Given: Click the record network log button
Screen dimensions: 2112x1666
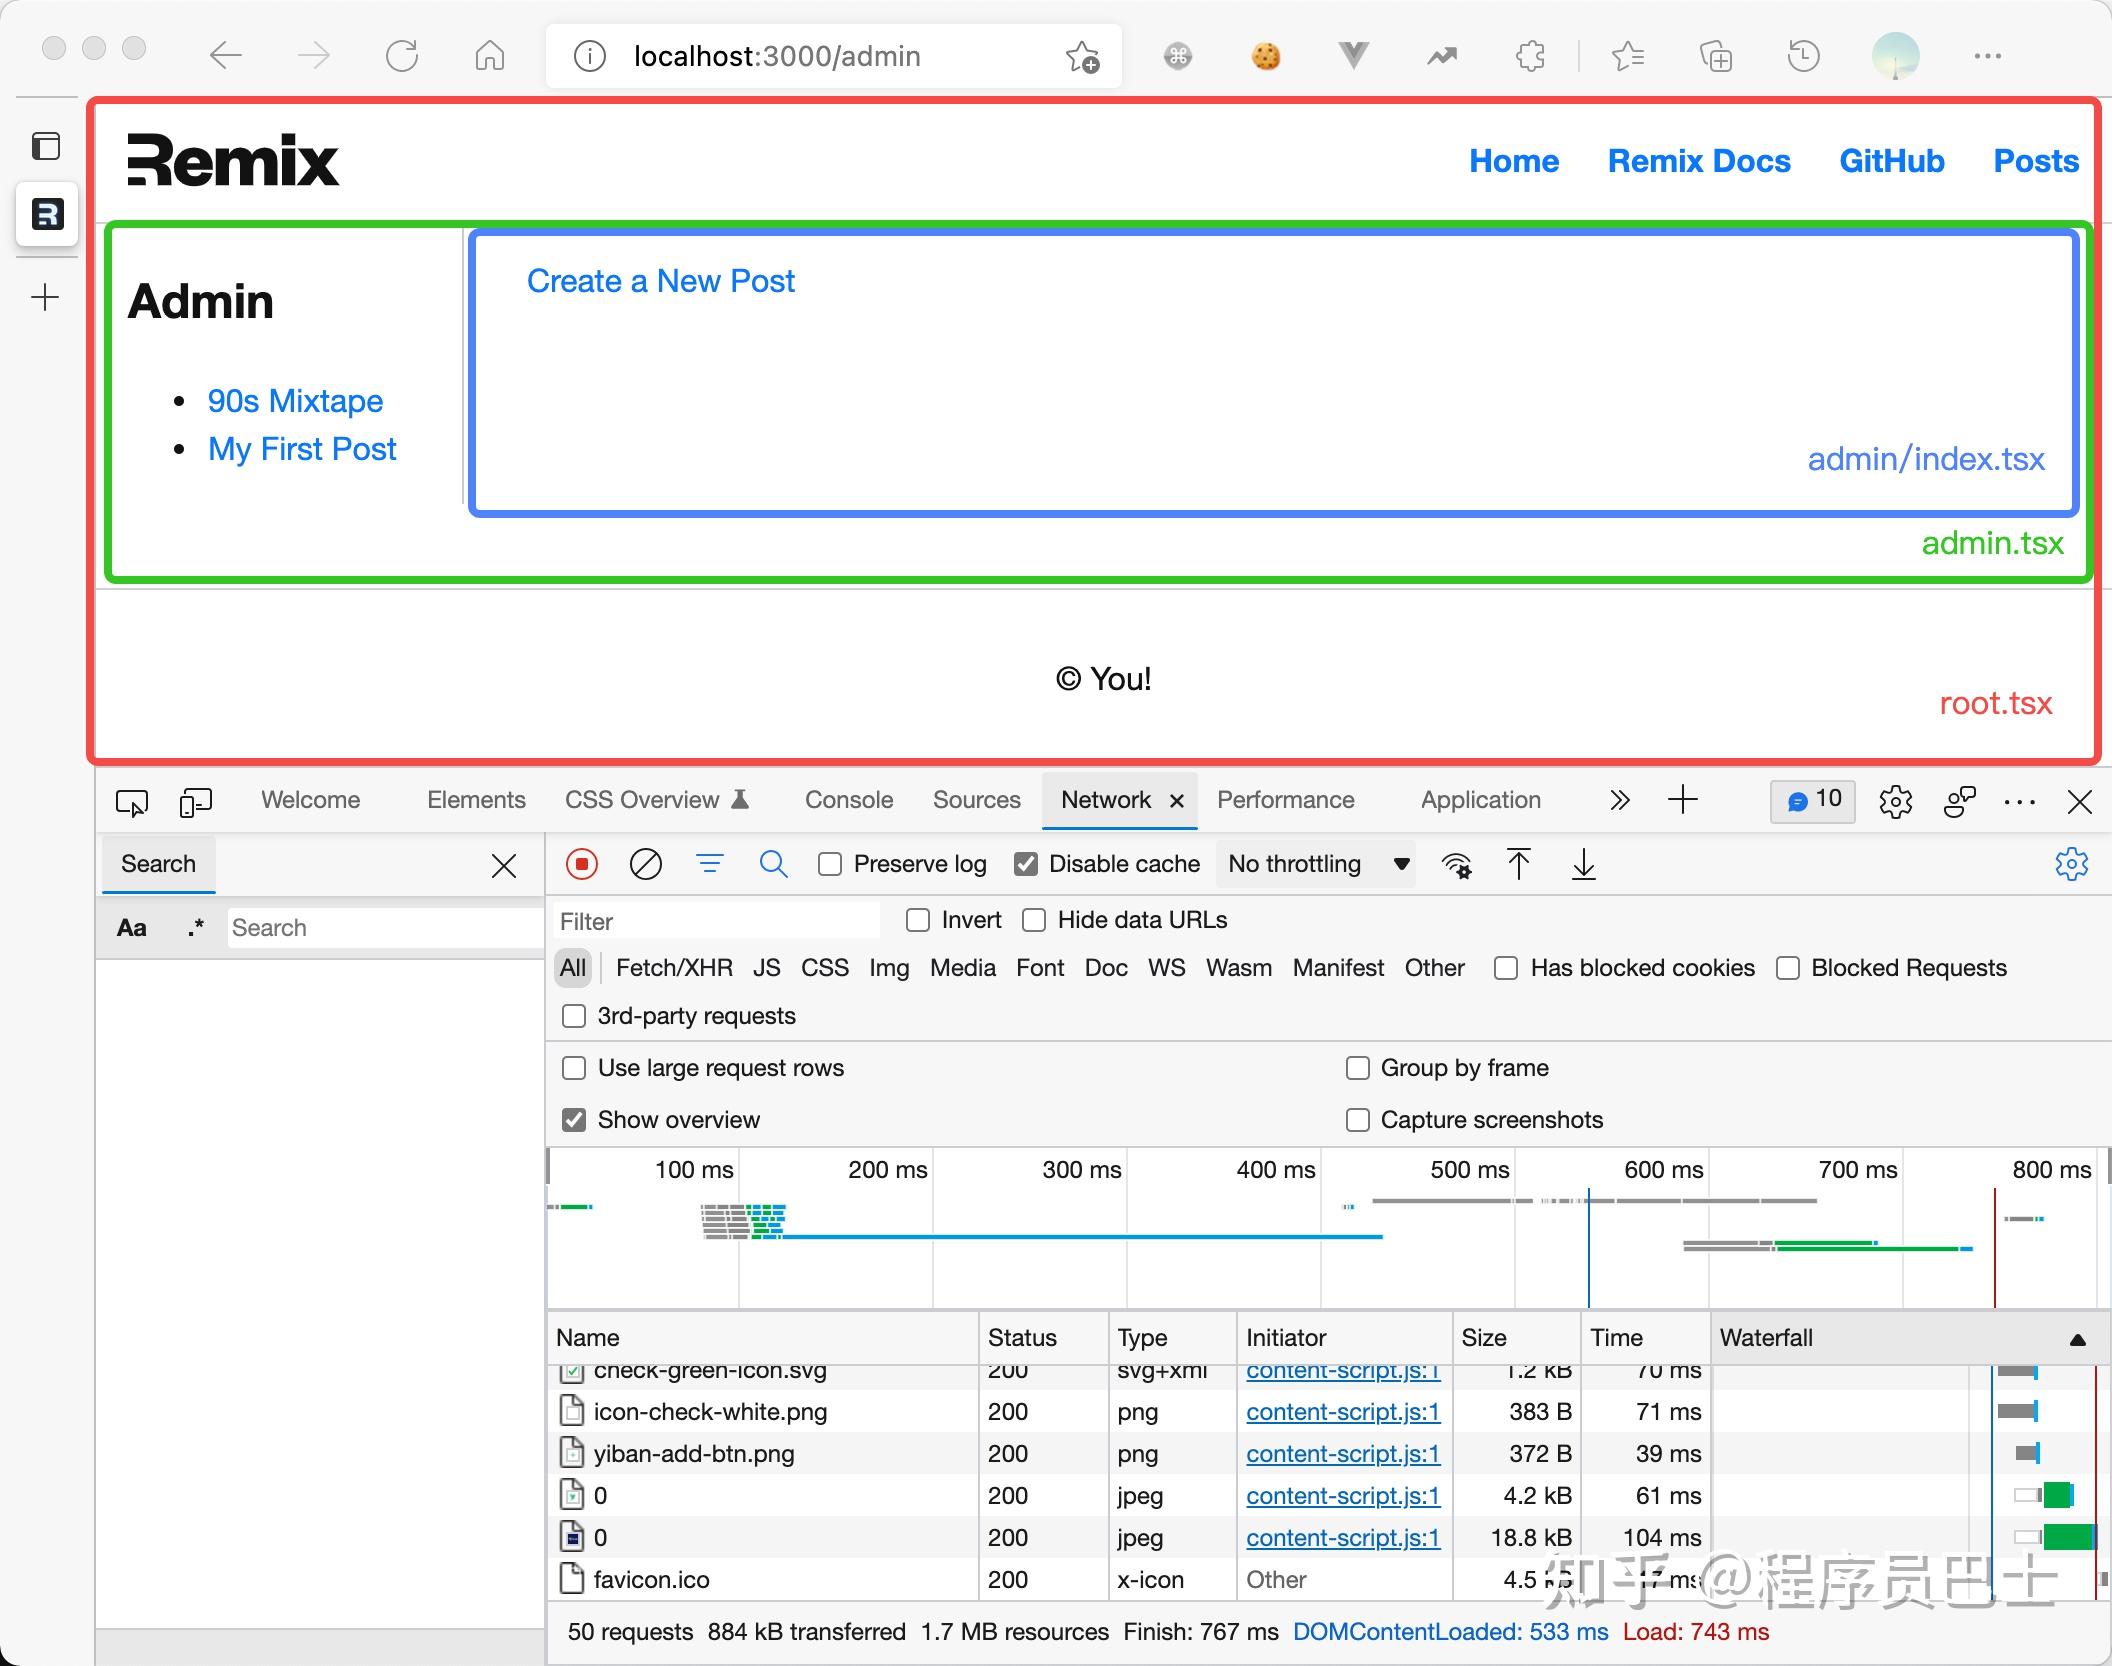Looking at the screenshot, I should [x=581, y=864].
